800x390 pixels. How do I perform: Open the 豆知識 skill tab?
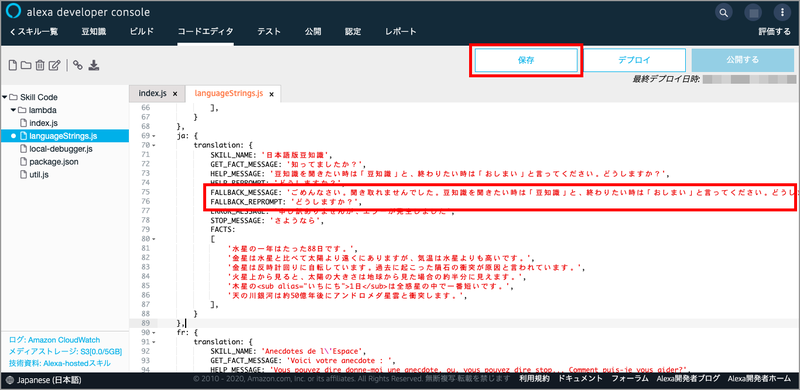93,32
